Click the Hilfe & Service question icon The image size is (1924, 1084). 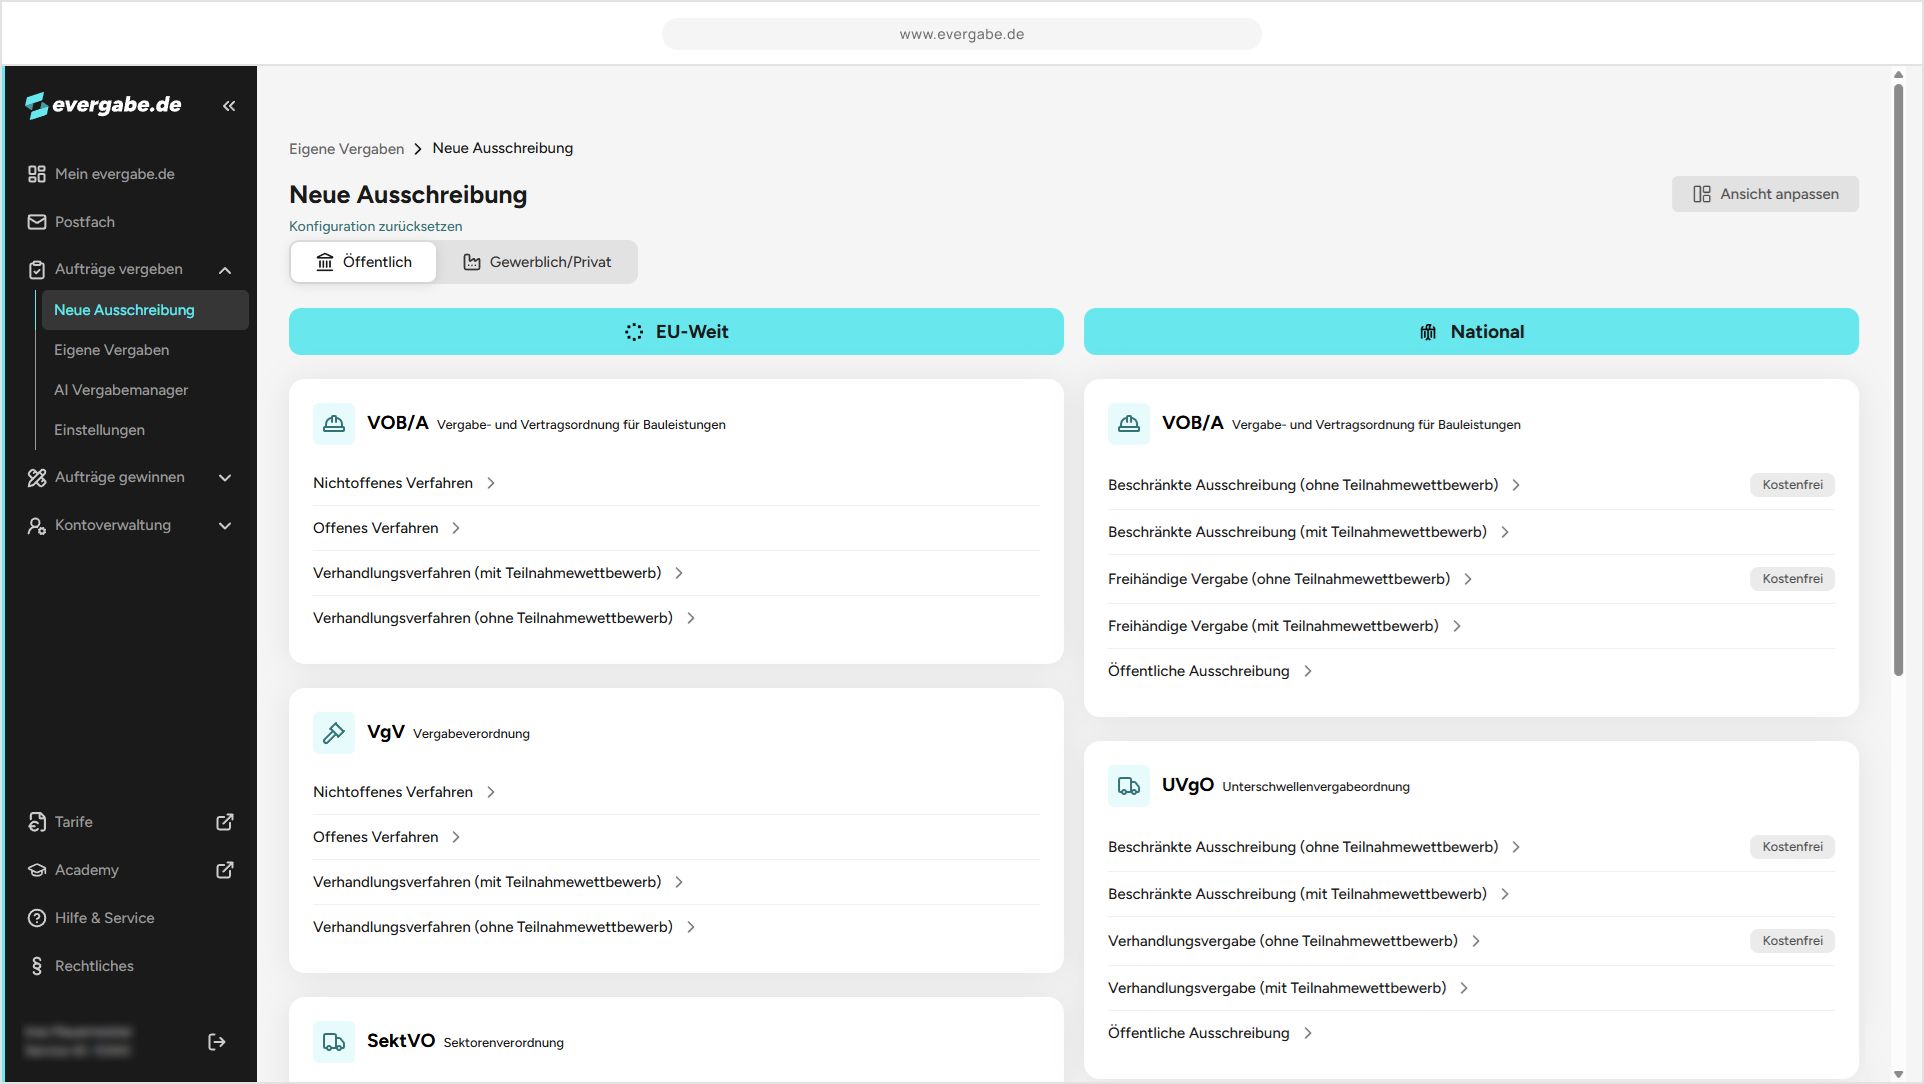point(37,918)
